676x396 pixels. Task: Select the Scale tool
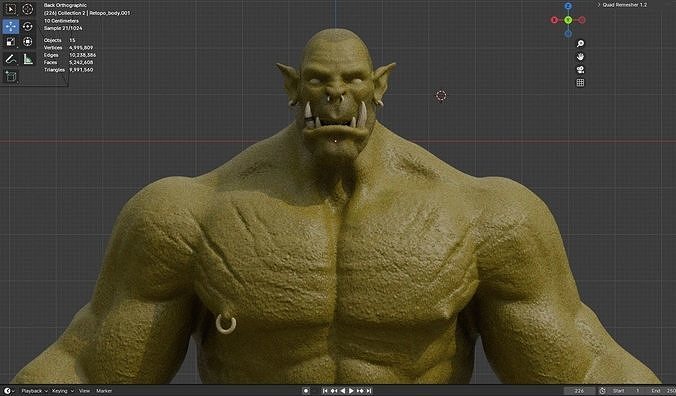click(11, 42)
